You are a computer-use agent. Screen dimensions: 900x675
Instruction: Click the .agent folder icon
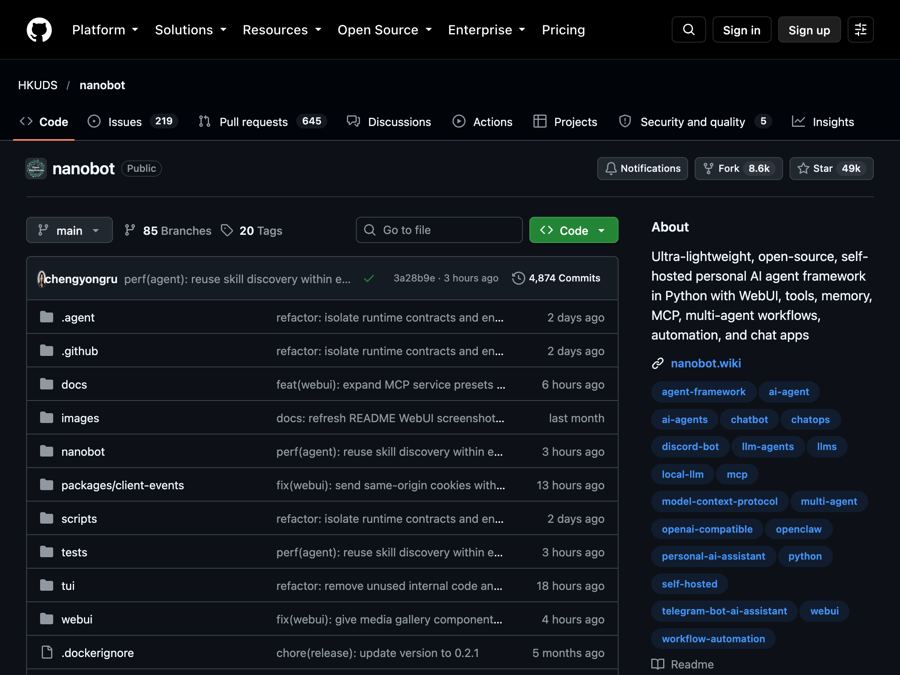click(x=46, y=317)
